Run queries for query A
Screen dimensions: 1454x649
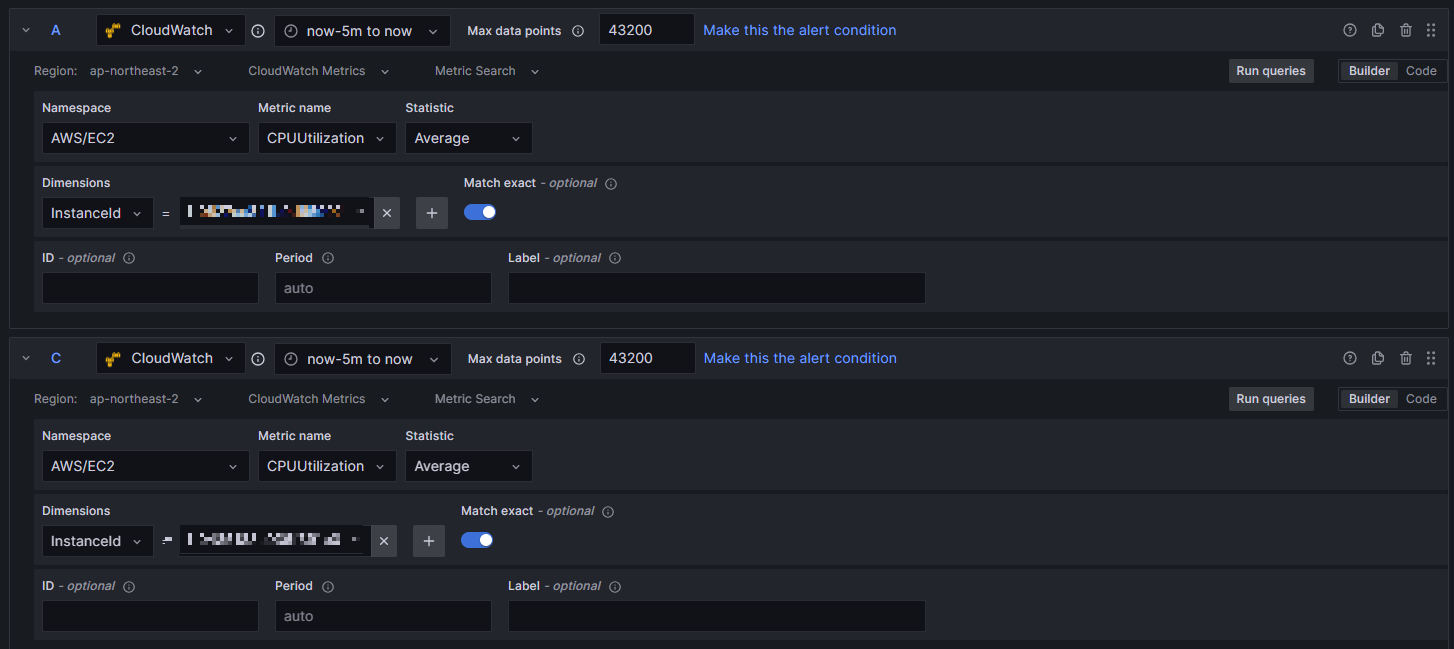(1271, 71)
